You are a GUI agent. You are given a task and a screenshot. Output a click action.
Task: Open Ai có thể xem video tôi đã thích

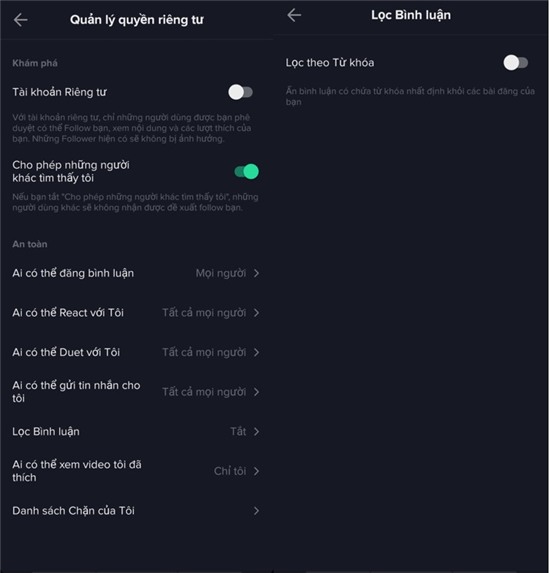(136, 471)
